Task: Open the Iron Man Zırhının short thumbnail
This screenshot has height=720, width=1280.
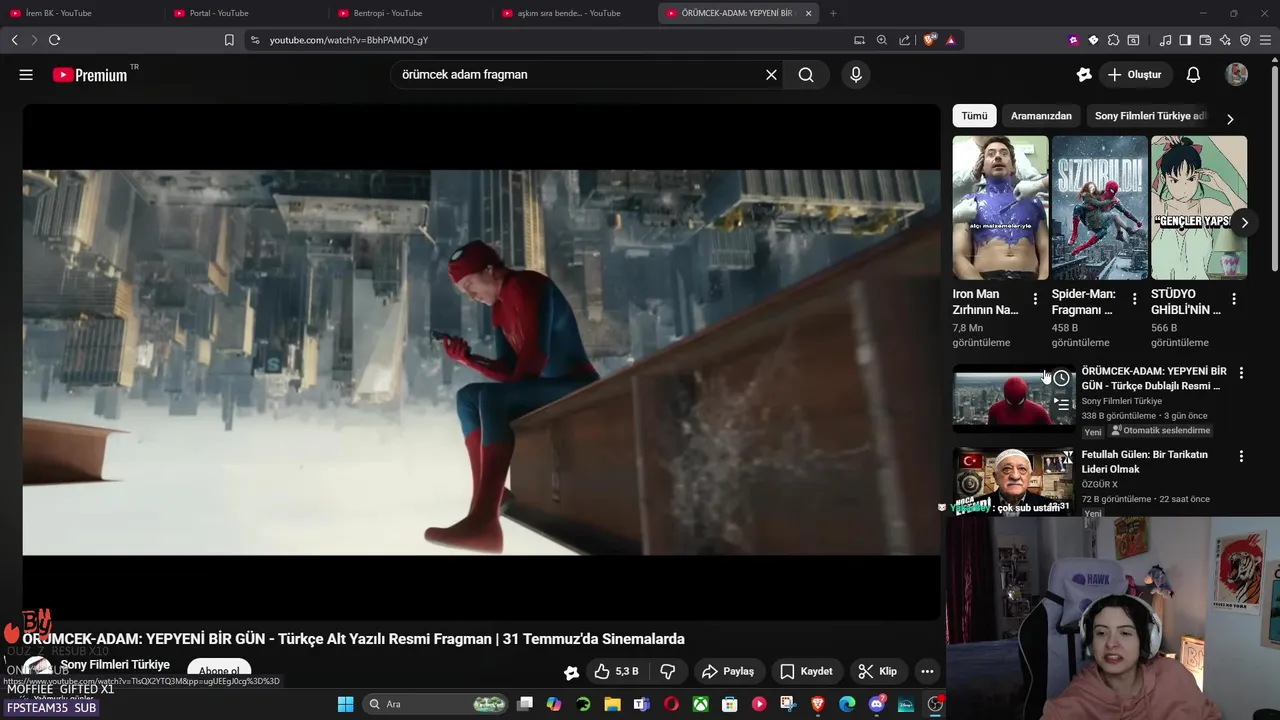Action: [1000, 207]
